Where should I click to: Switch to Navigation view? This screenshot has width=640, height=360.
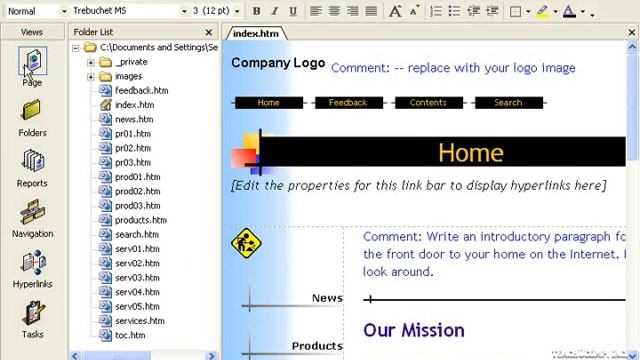tap(32, 218)
